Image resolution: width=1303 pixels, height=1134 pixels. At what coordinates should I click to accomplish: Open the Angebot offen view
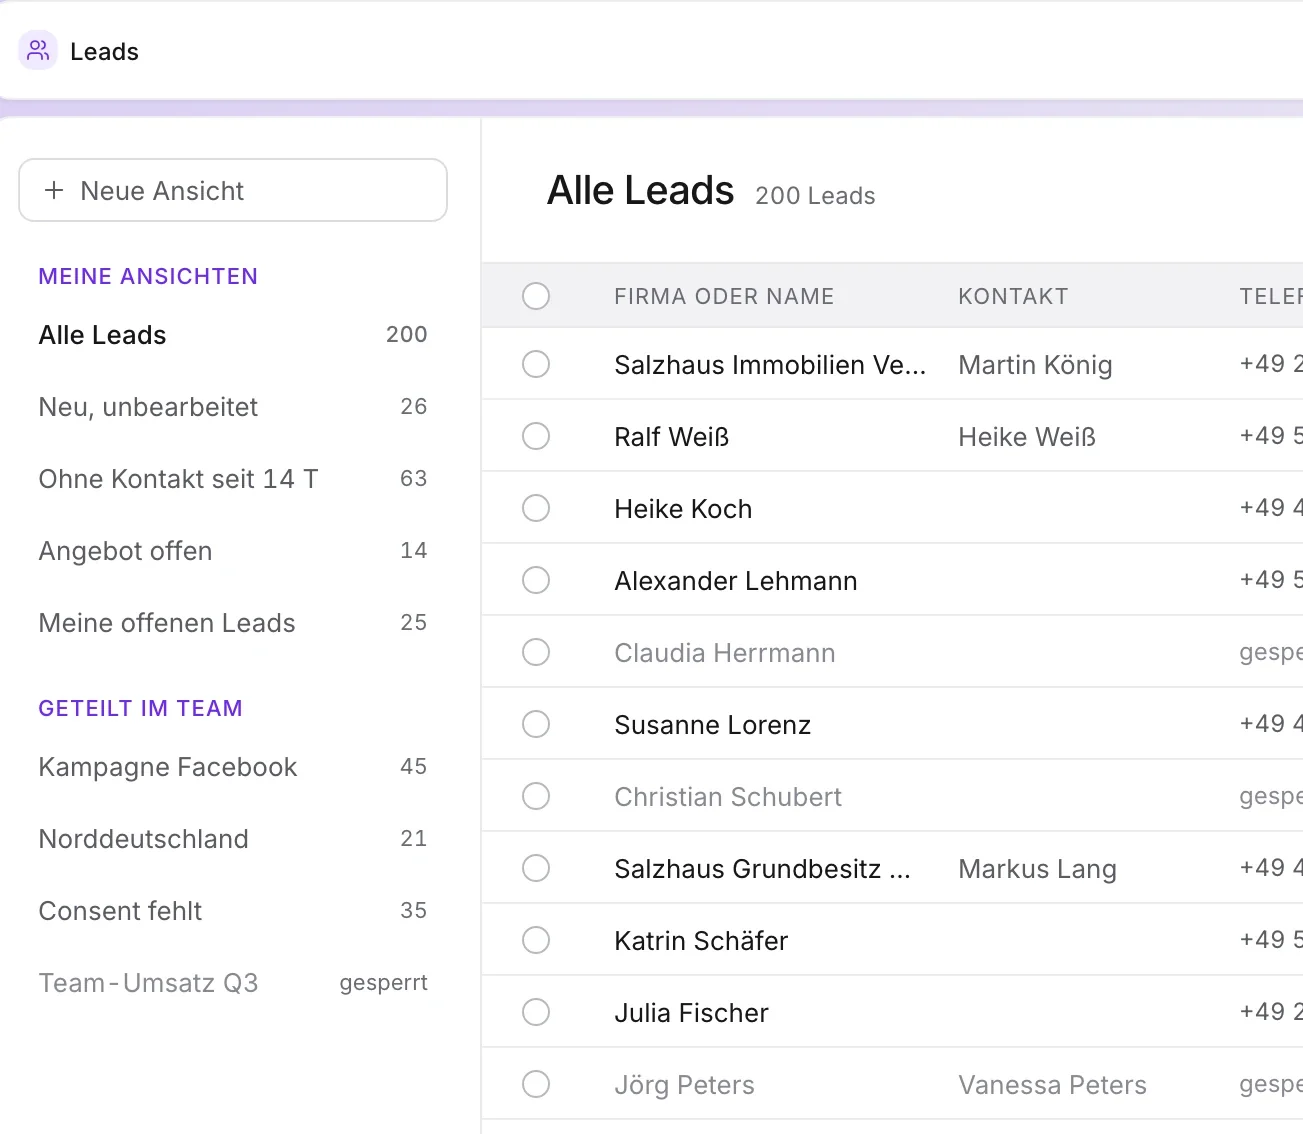[233, 551]
